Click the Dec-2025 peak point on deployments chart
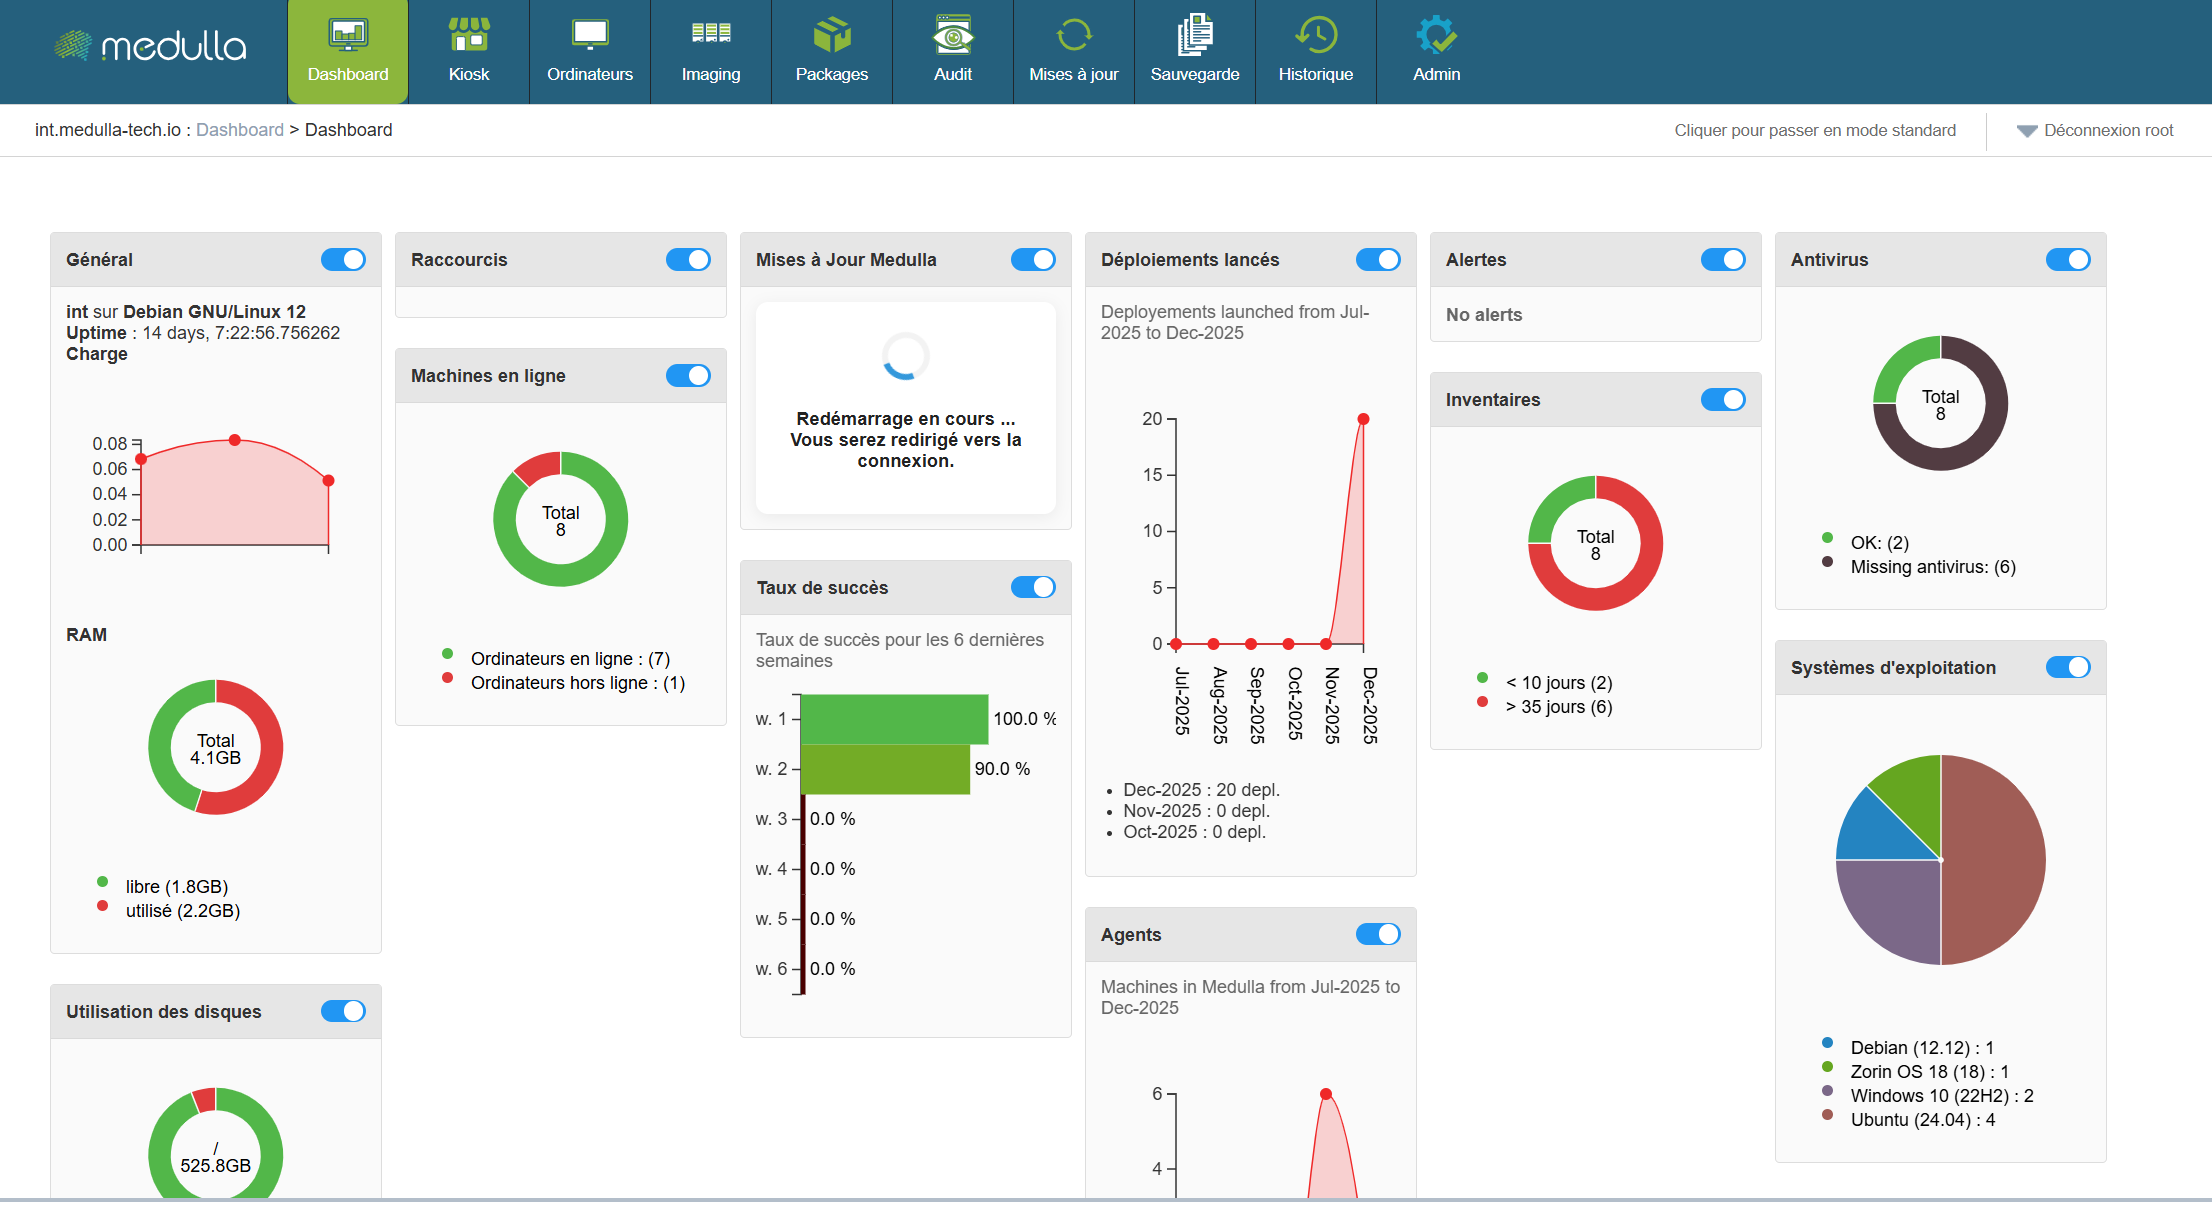The height and width of the screenshot is (1207, 2212). pos(1362,419)
